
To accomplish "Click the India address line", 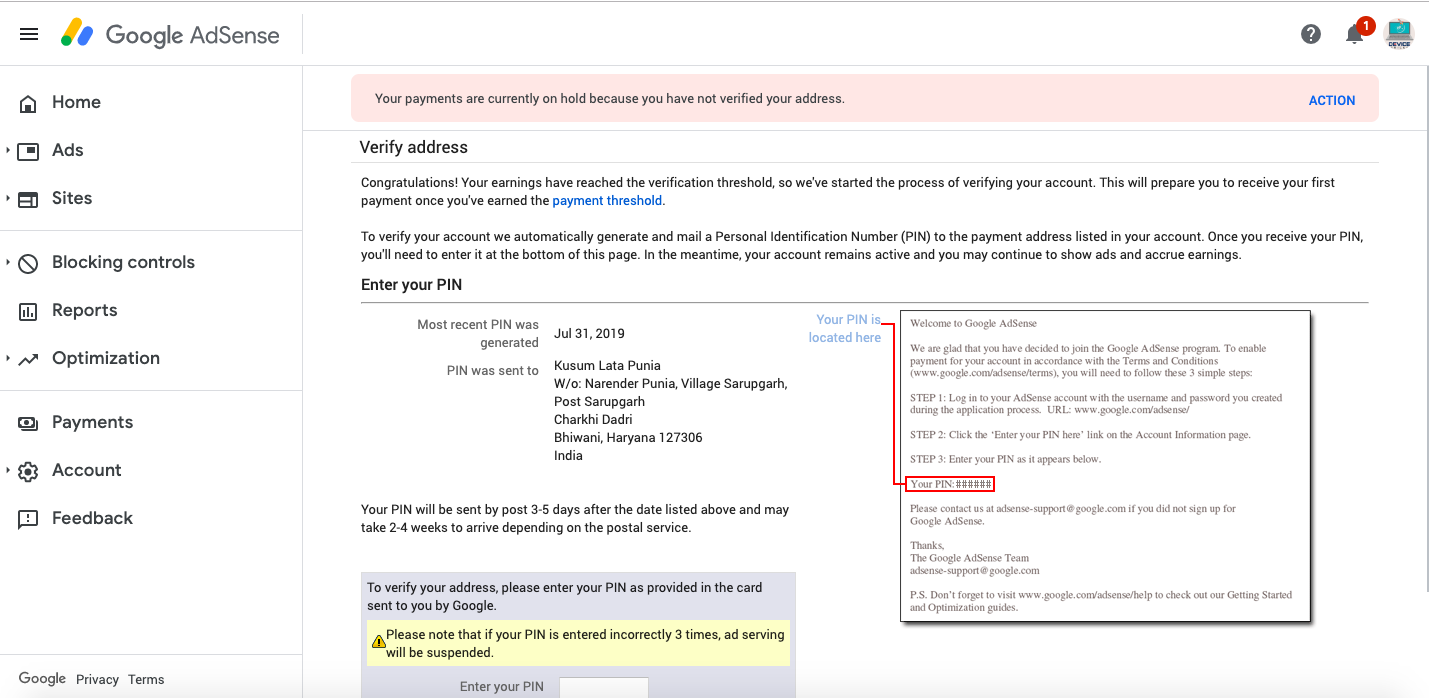I will coord(568,456).
